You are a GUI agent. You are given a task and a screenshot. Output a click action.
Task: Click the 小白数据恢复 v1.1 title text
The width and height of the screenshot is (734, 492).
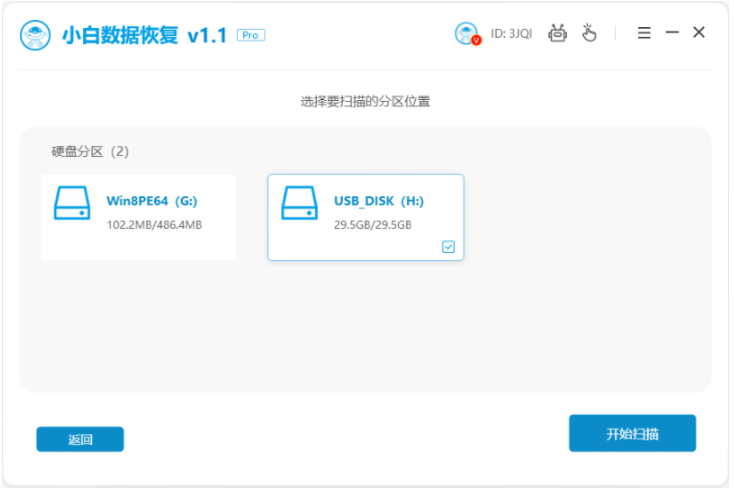144,35
